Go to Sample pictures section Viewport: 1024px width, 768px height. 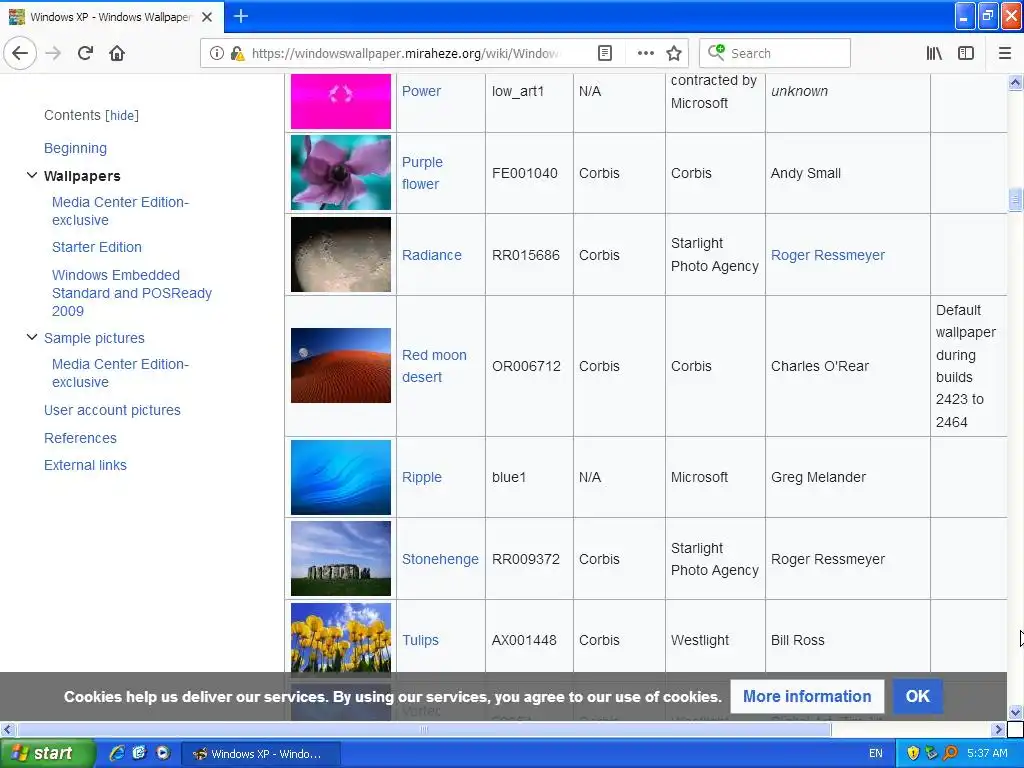94,338
